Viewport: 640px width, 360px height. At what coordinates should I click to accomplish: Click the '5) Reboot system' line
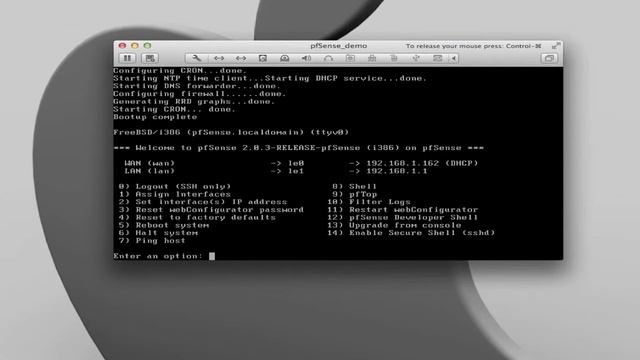pos(164,225)
